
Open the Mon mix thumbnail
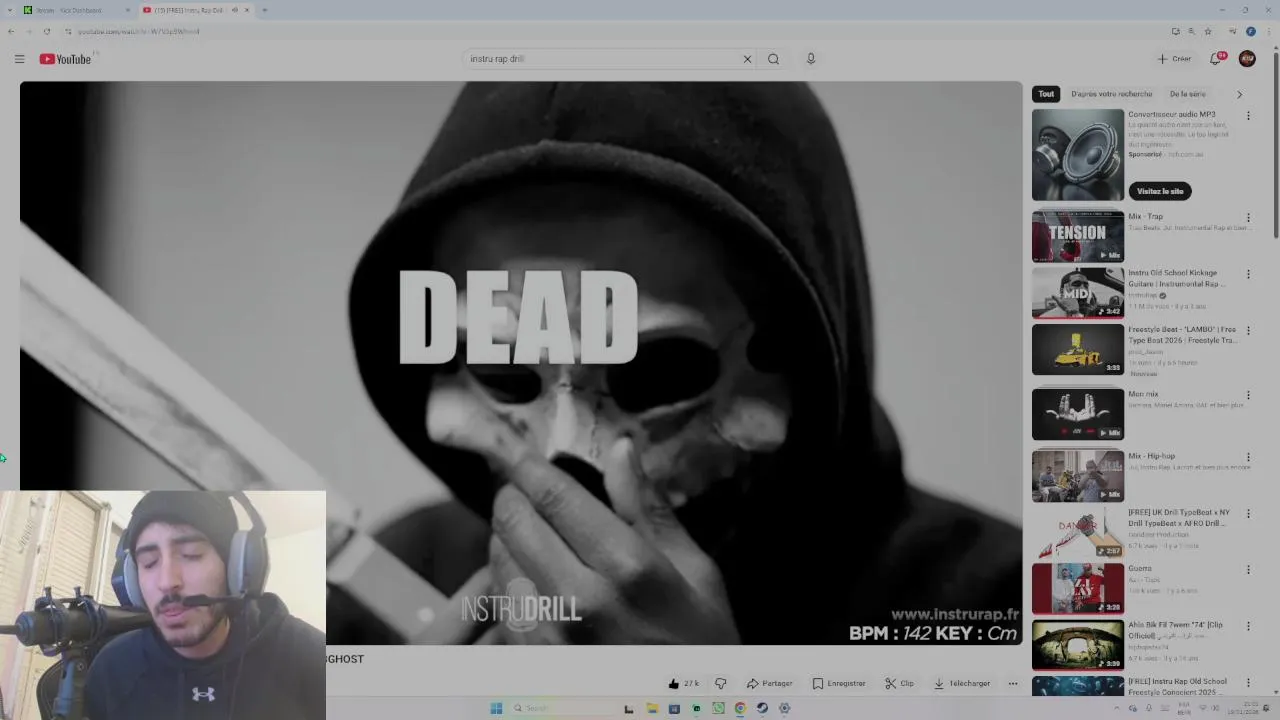click(x=1078, y=414)
